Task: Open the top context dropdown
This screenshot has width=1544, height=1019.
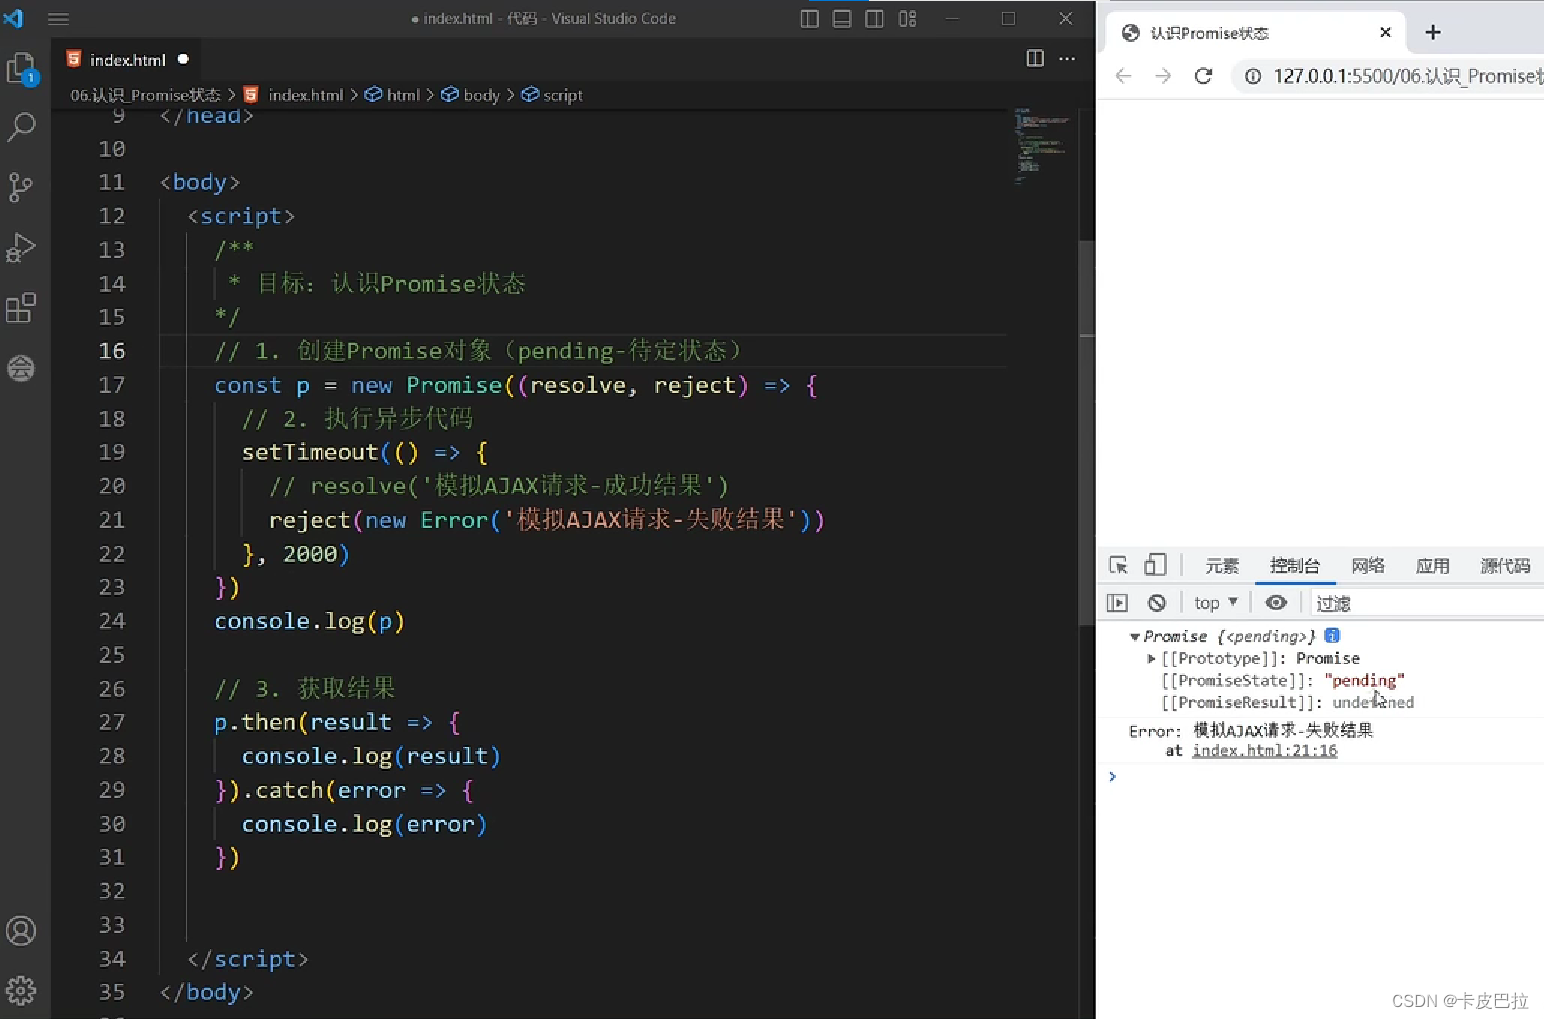Action: 1215,603
